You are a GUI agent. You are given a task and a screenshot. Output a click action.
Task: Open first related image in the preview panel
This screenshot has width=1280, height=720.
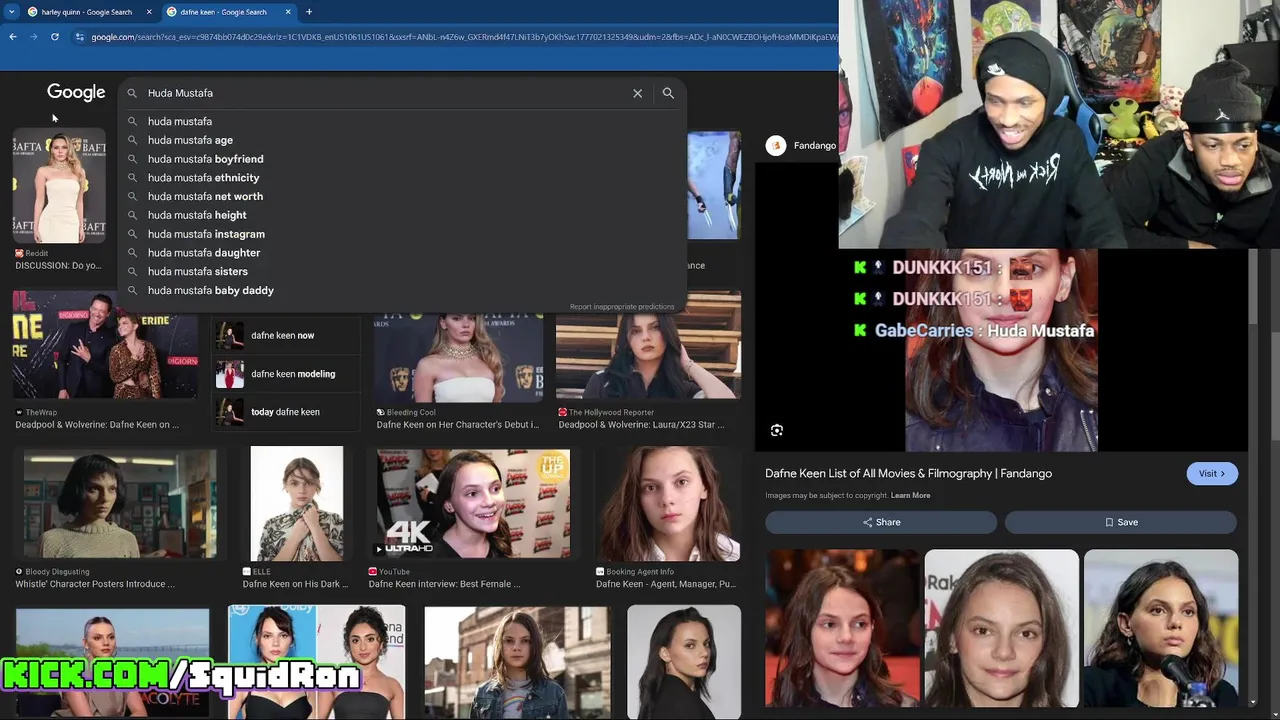pyautogui.click(x=843, y=628)
